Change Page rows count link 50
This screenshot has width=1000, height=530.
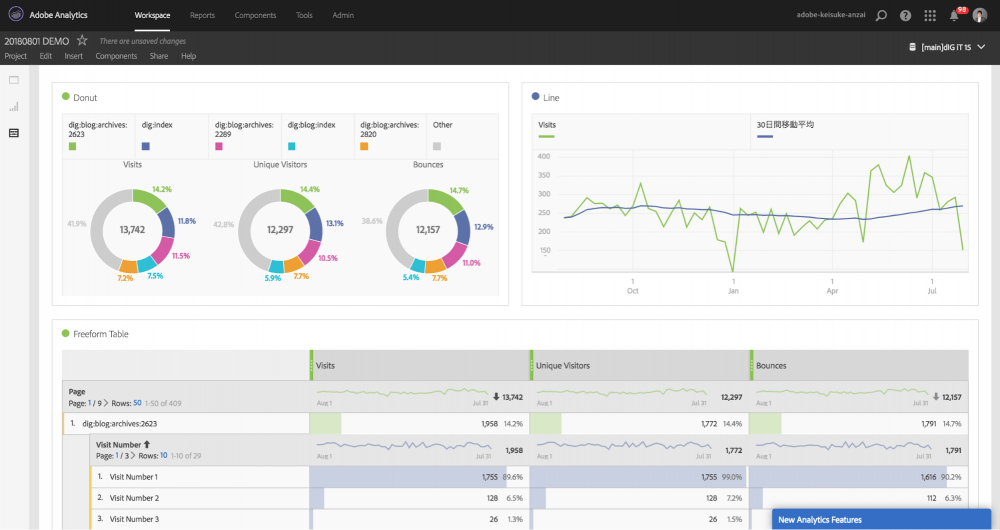coord(137,403)
